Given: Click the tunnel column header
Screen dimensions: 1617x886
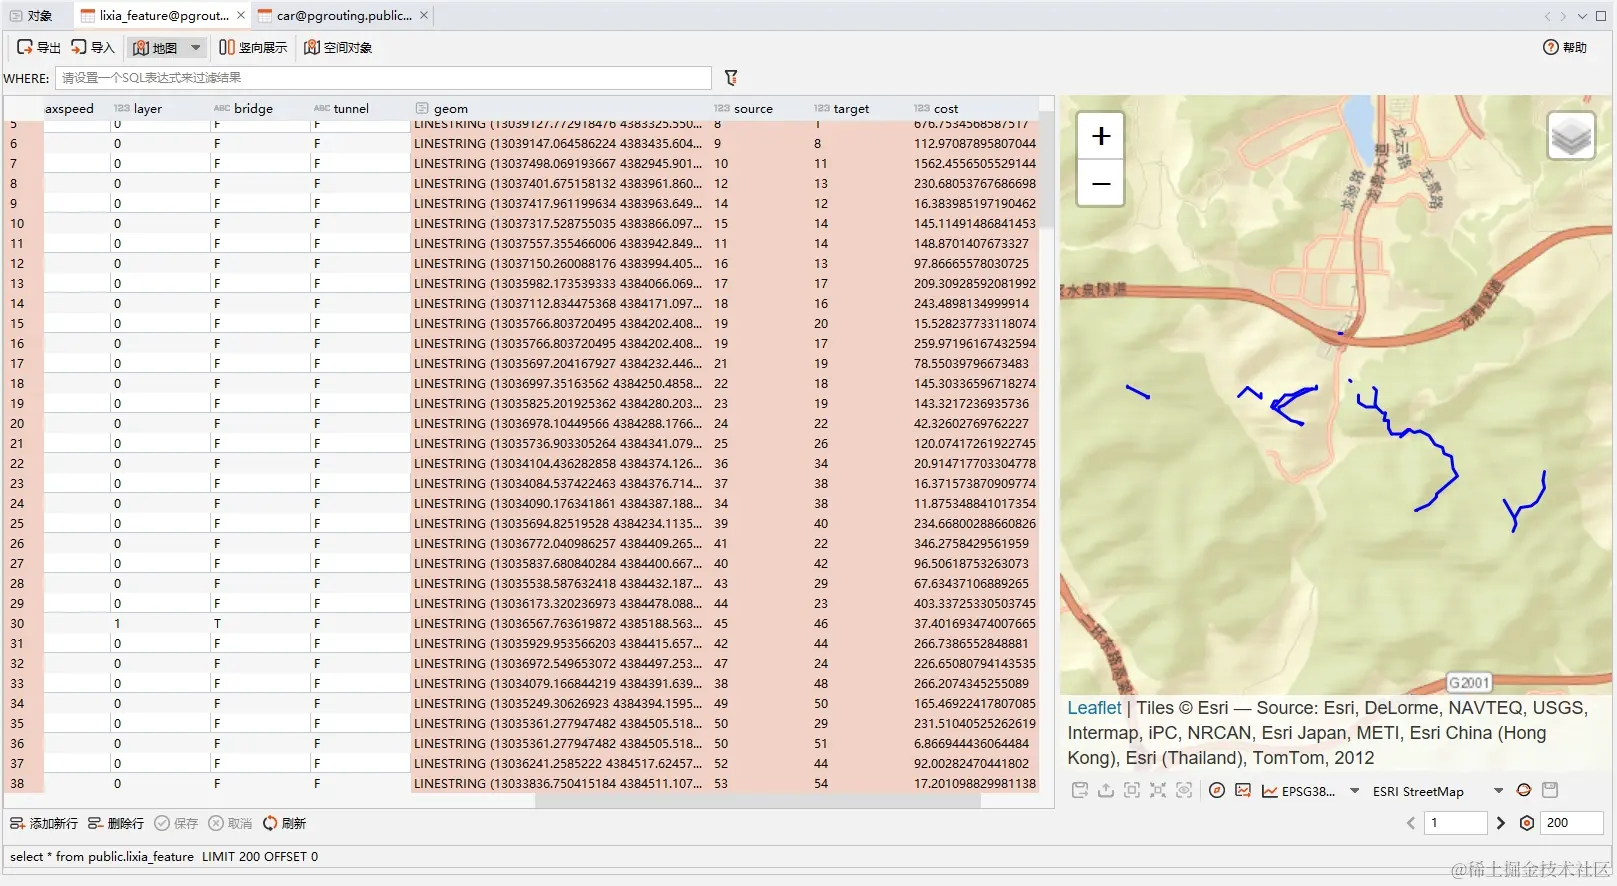Looking at the screenshot, I should 359,108.
